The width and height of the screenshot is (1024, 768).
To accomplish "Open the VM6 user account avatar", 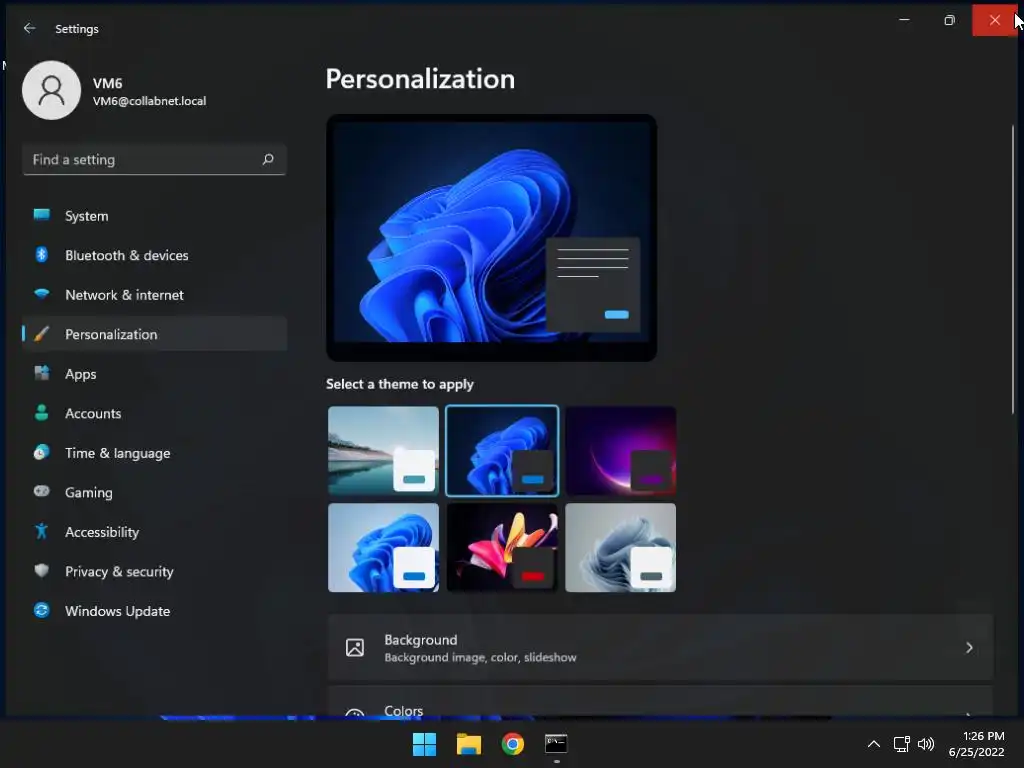I will point(51,90).
